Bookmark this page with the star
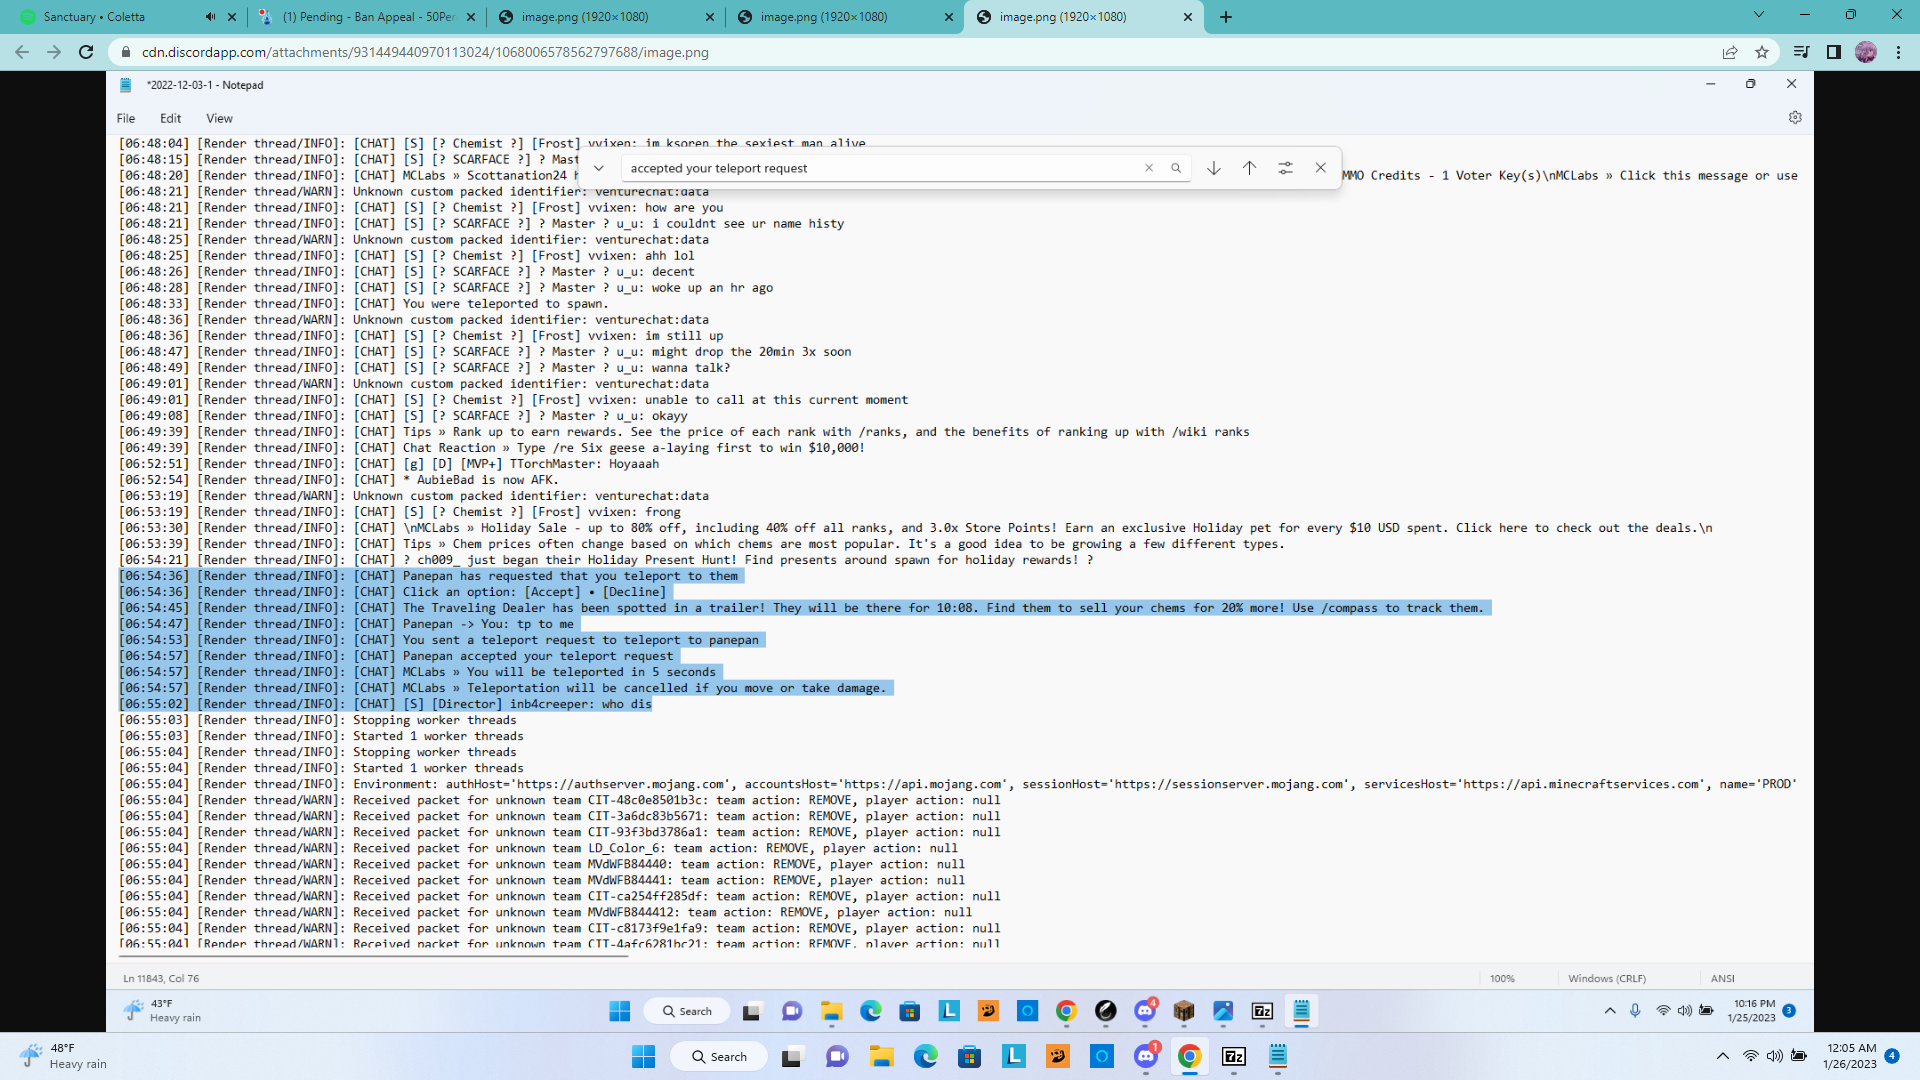1920x1080 pixels. (1762, 52)
